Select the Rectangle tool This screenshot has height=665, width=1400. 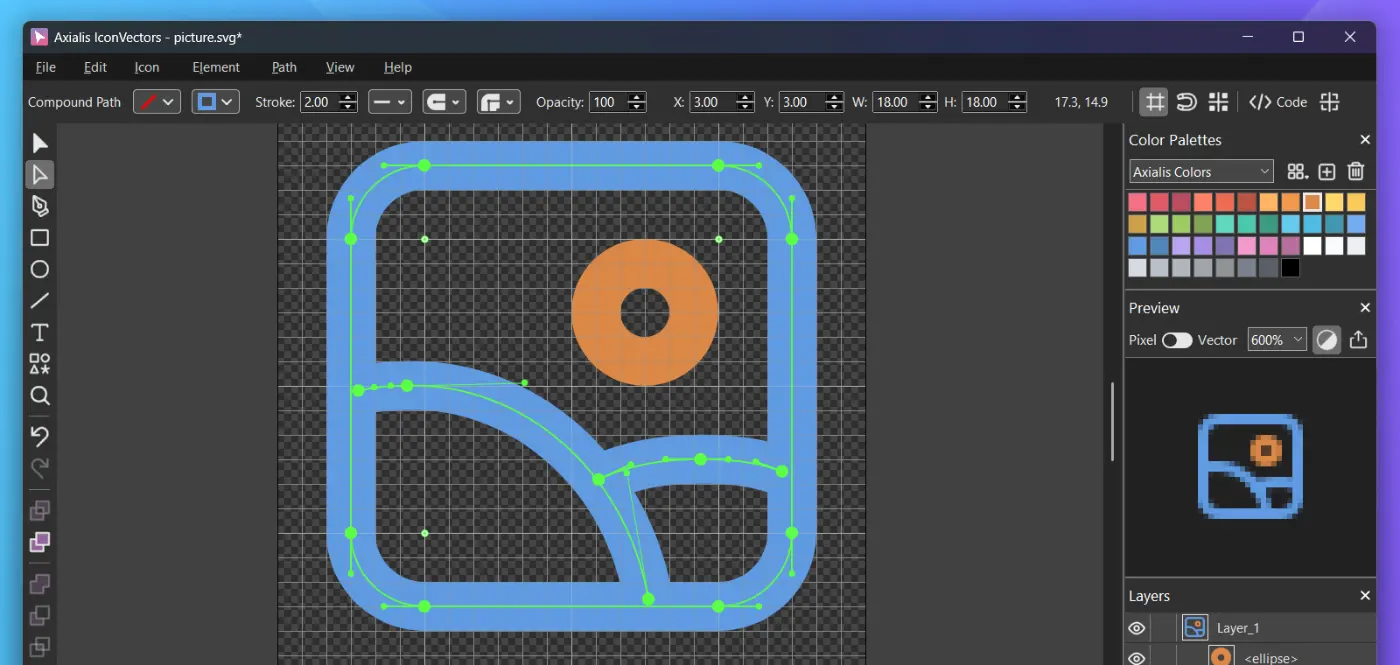(40, 238)
